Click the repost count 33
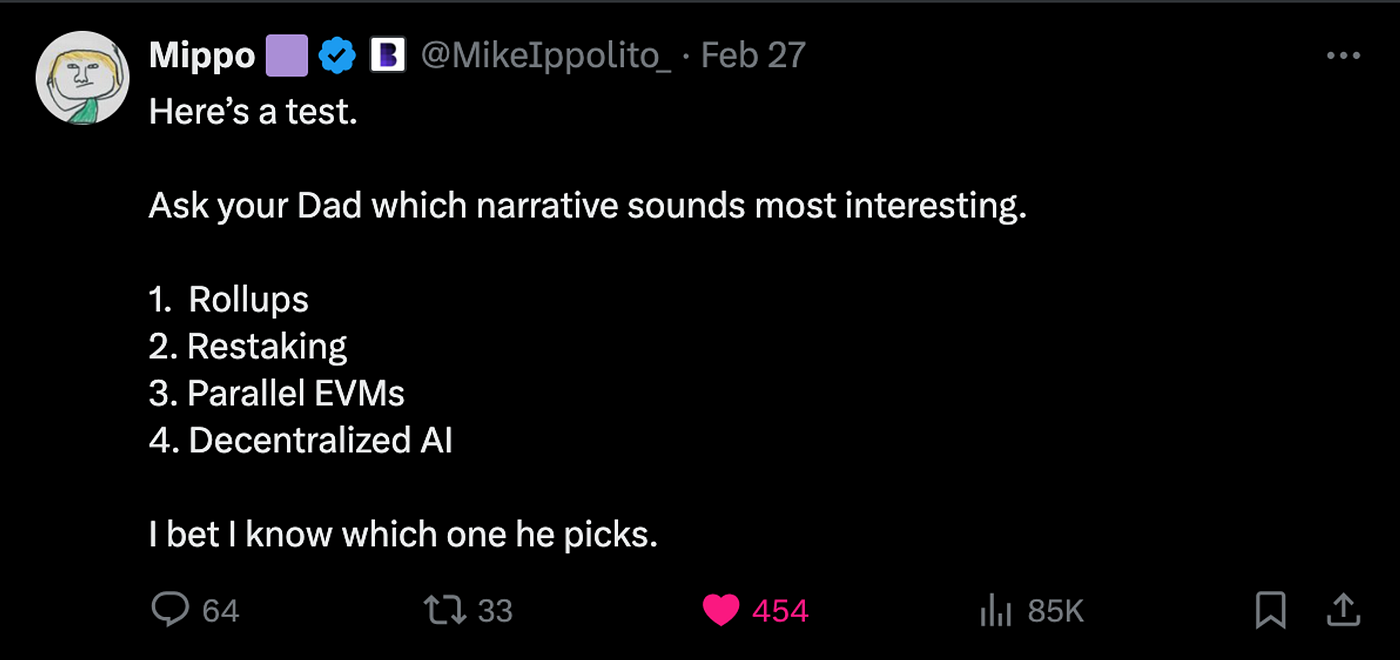 pos(494,610)
